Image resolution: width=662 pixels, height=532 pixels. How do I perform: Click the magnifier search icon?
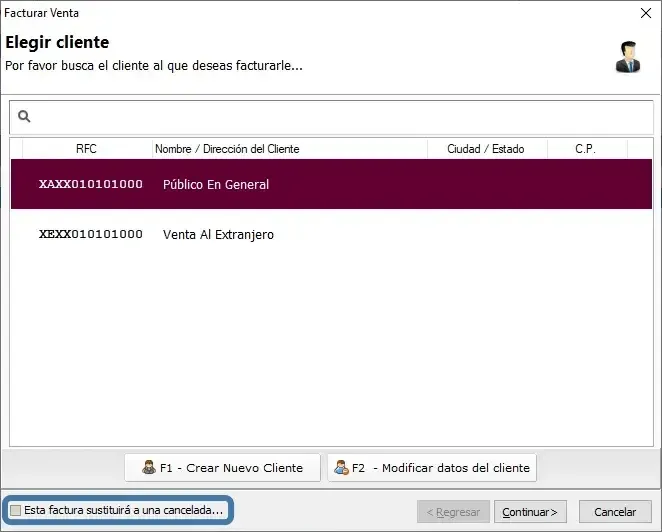tap(24, 116)
